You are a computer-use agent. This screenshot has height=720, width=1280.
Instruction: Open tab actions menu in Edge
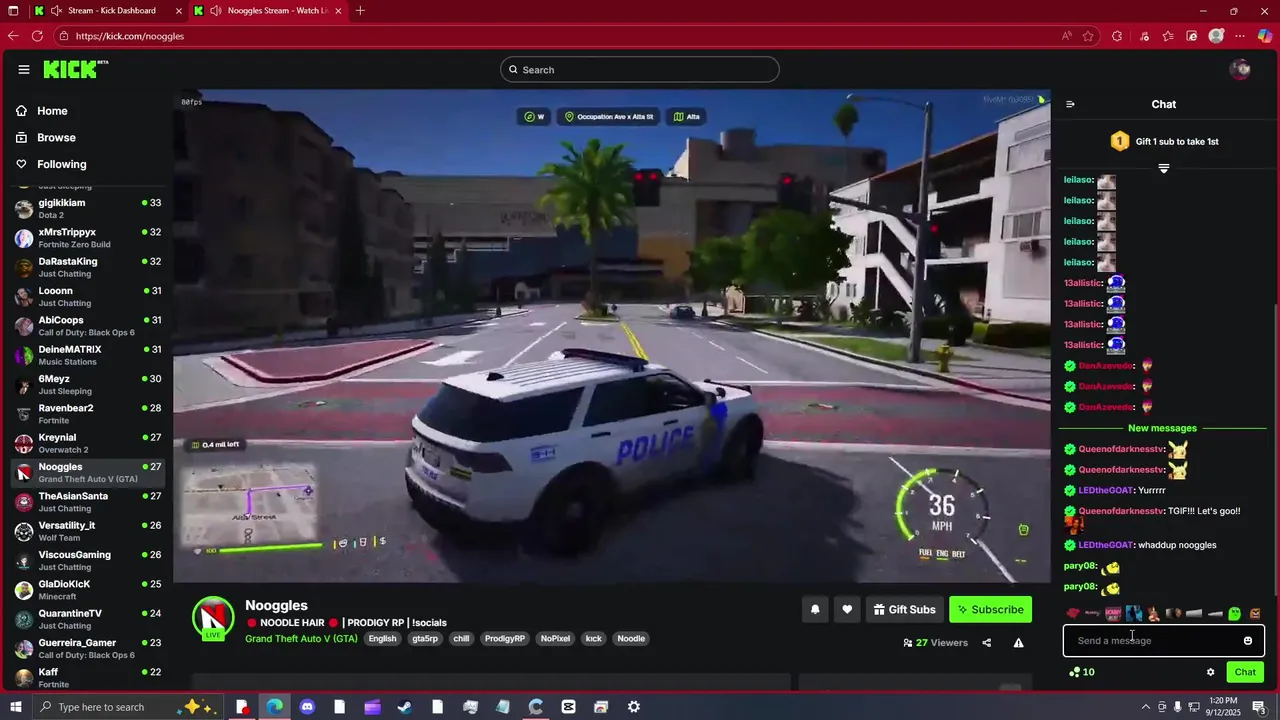tap(13, 11)
